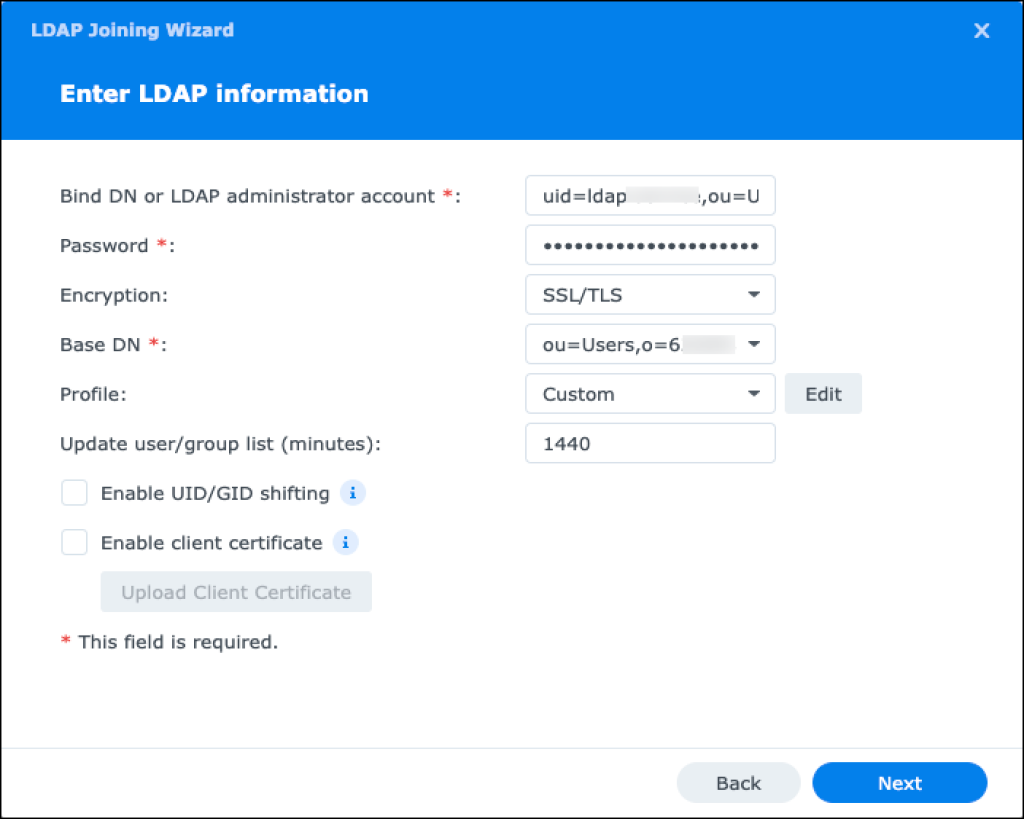The image size is (1024, 819).
Task: Select the Enter LDAP information heading
Action: coord(212,93)
